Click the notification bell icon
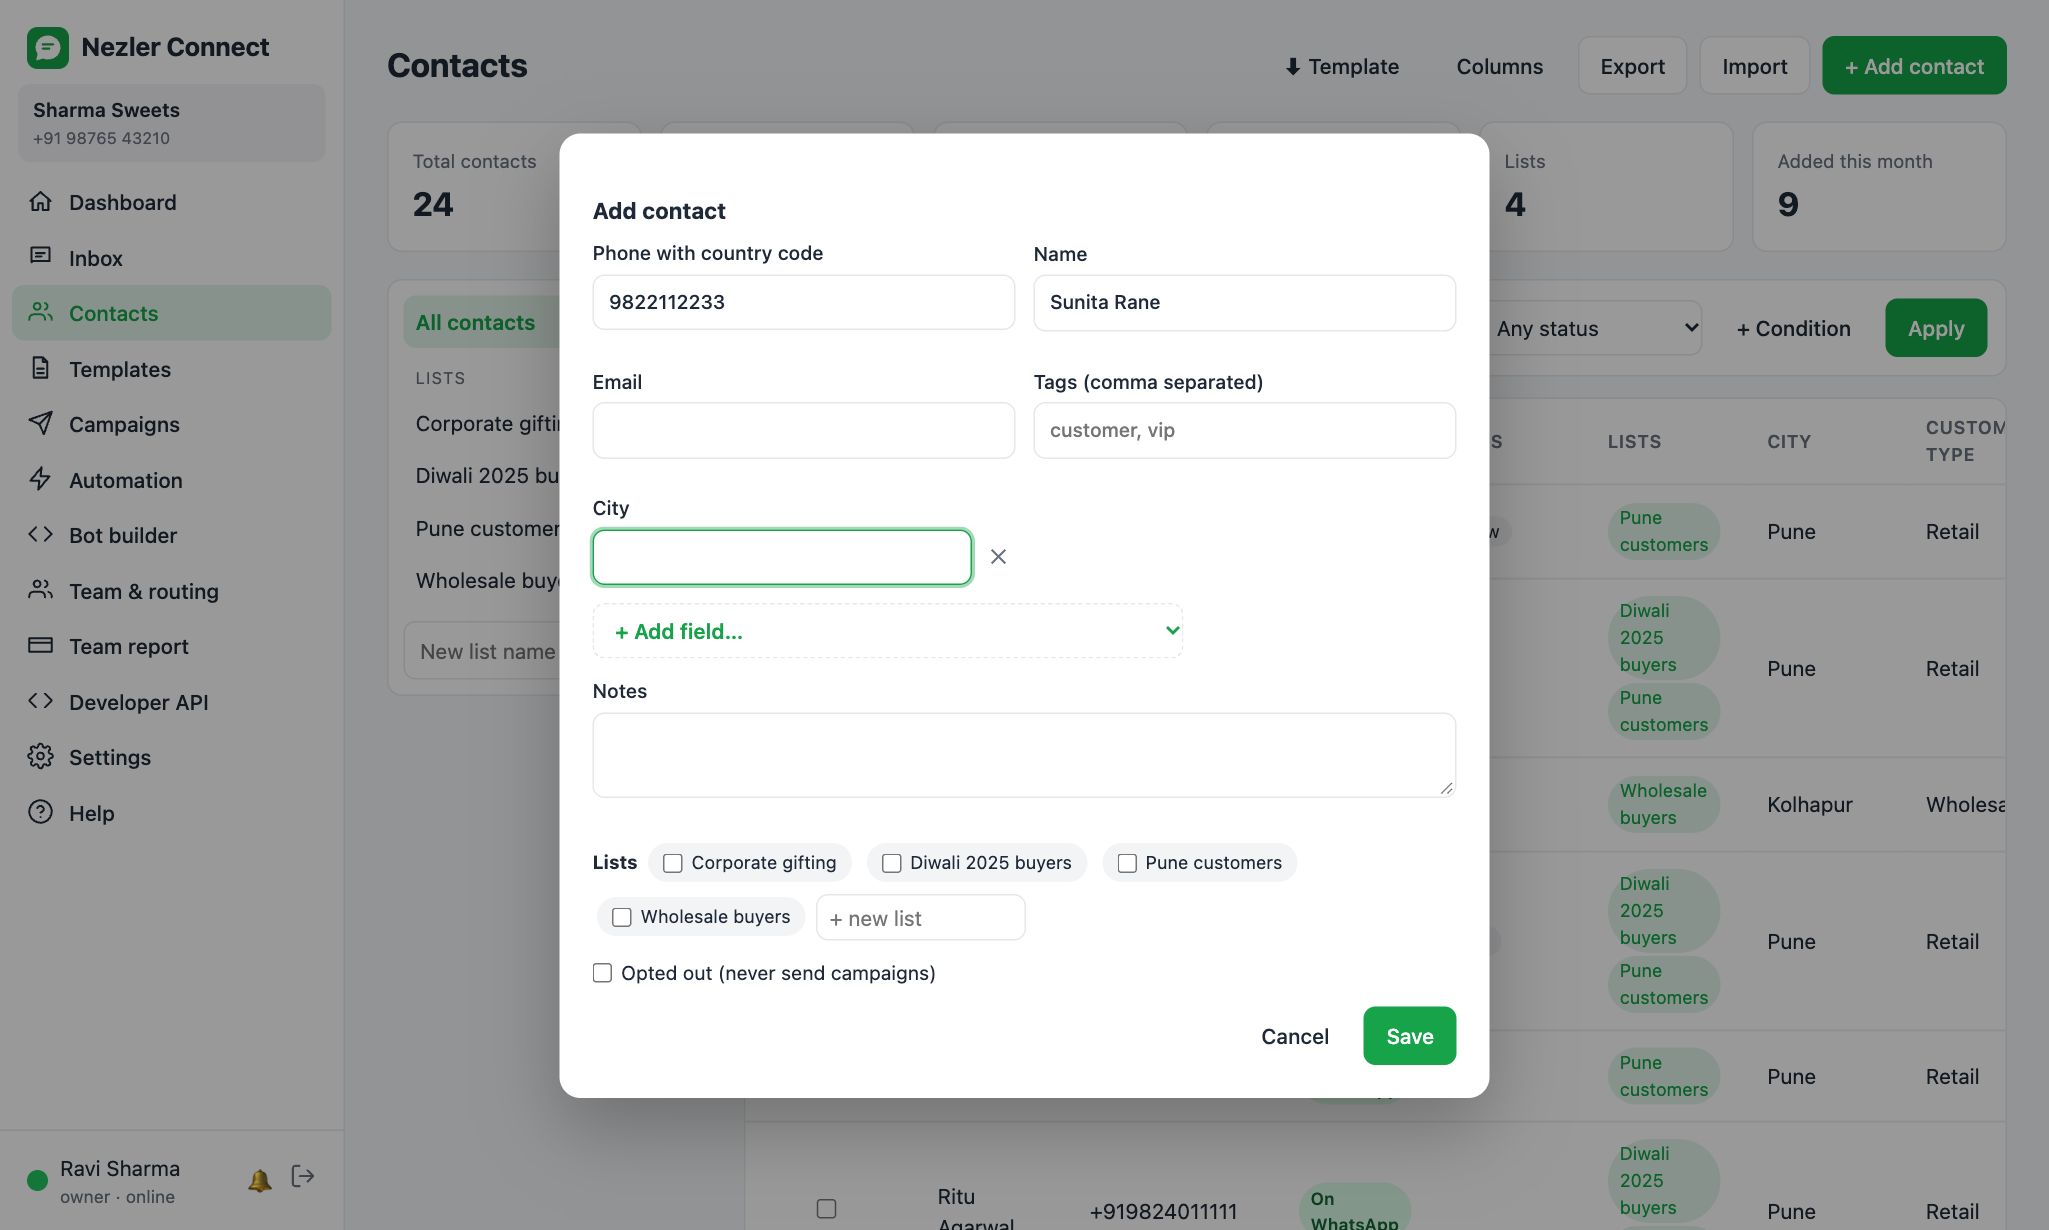The height and width of the screenshot is (1230, 2049). [260, 1180]
